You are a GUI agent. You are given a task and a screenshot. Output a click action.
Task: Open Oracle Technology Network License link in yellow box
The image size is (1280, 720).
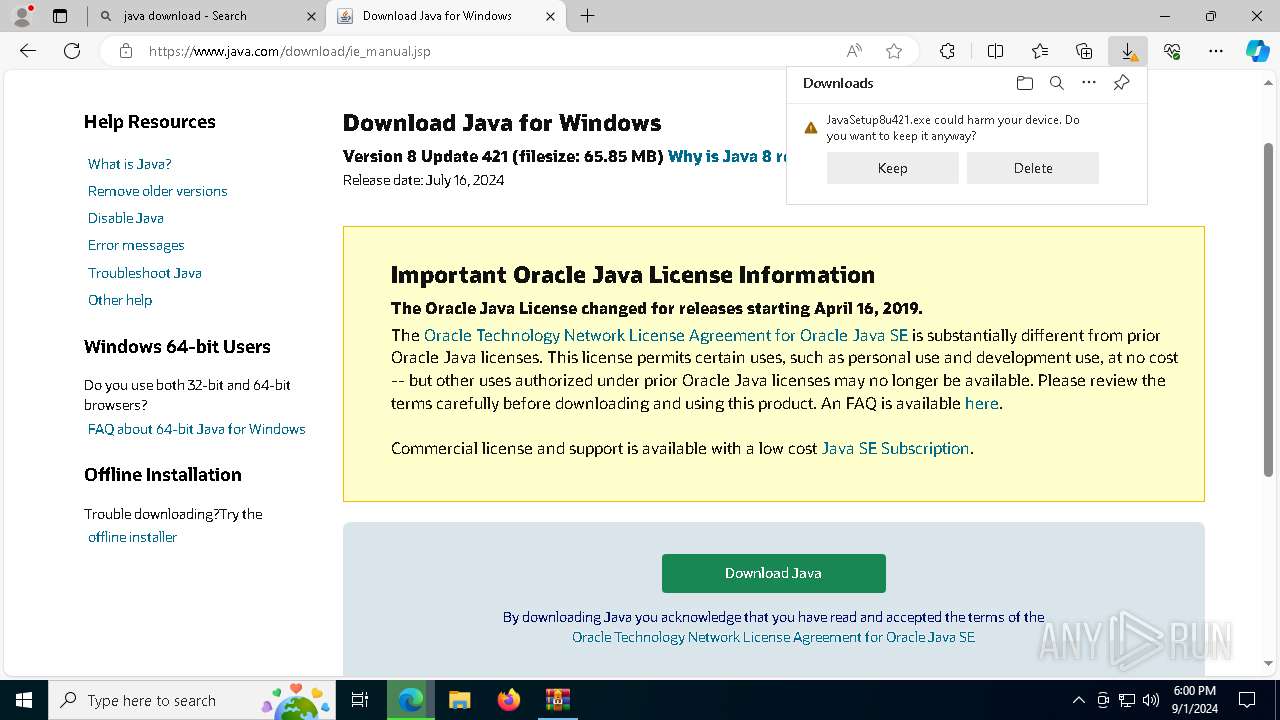[666, 335]
